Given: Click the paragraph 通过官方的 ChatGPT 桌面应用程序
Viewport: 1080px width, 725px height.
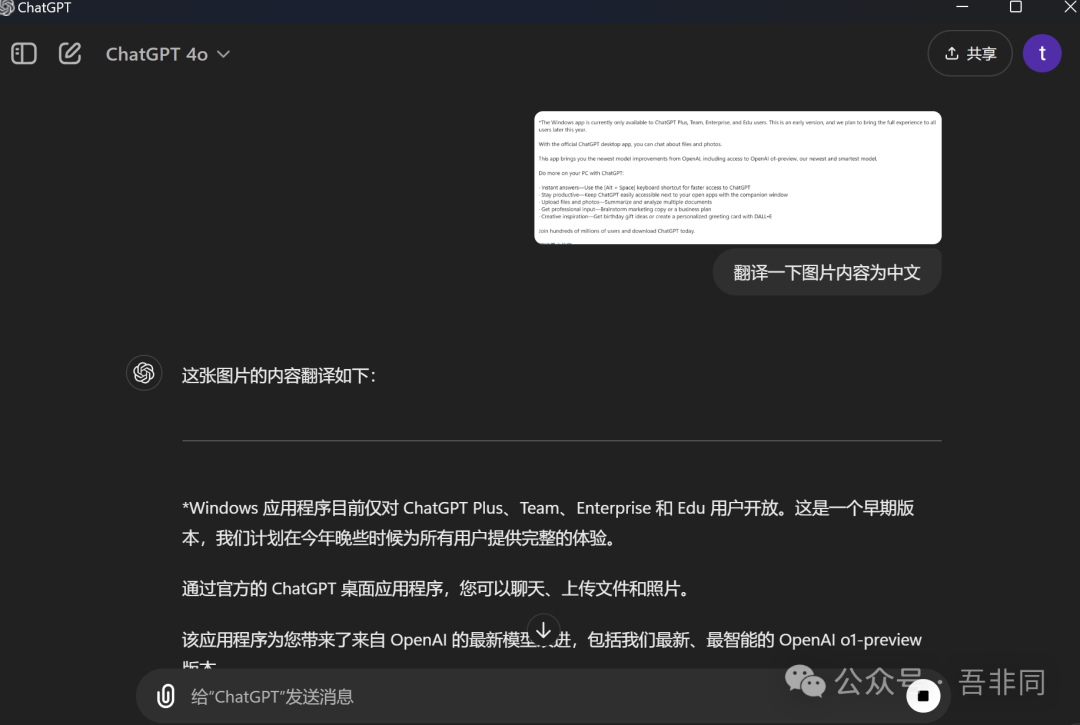Looking at the screenshot, I should coord(436,589).
